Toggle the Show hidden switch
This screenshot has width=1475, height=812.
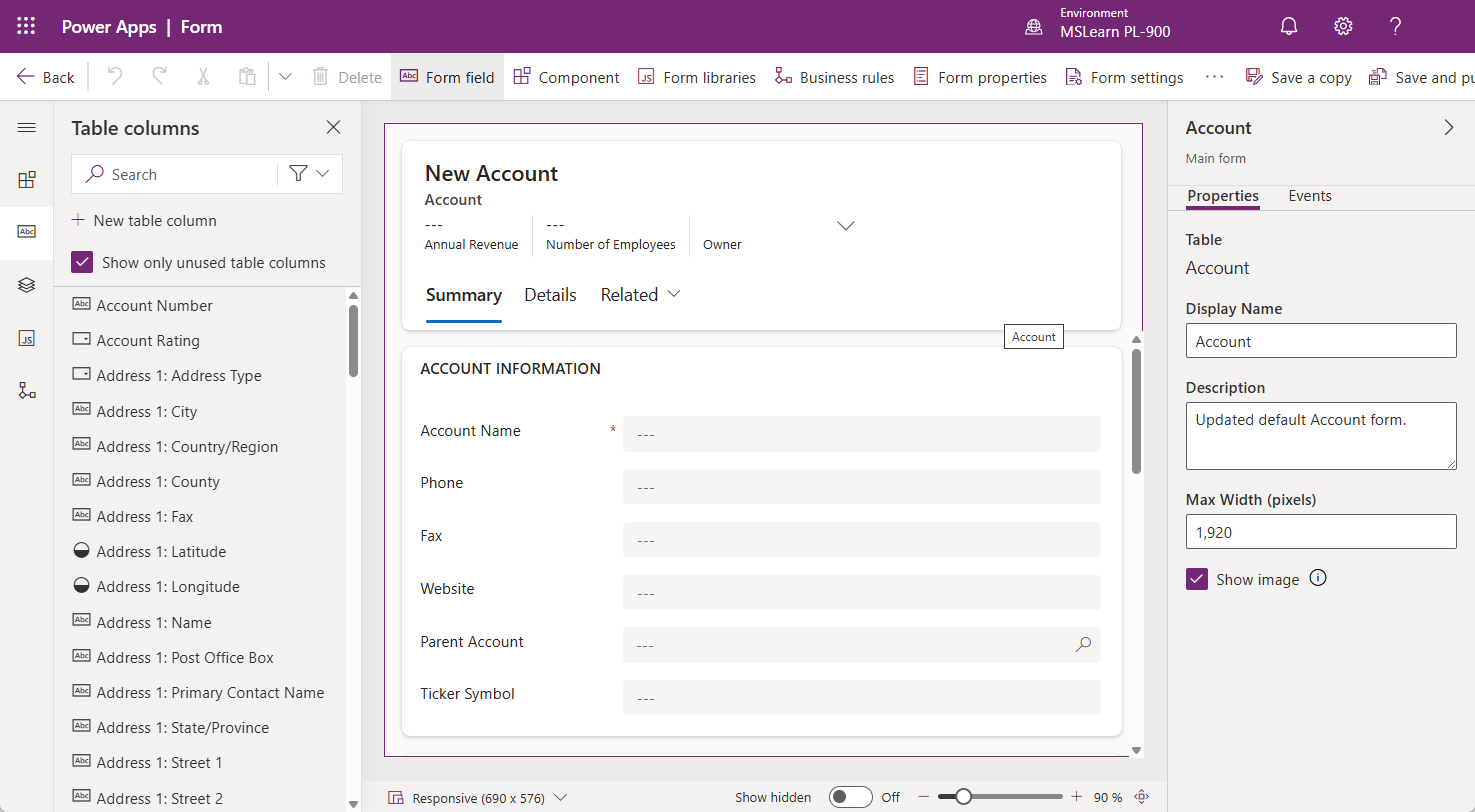click(x=851, y=797)
